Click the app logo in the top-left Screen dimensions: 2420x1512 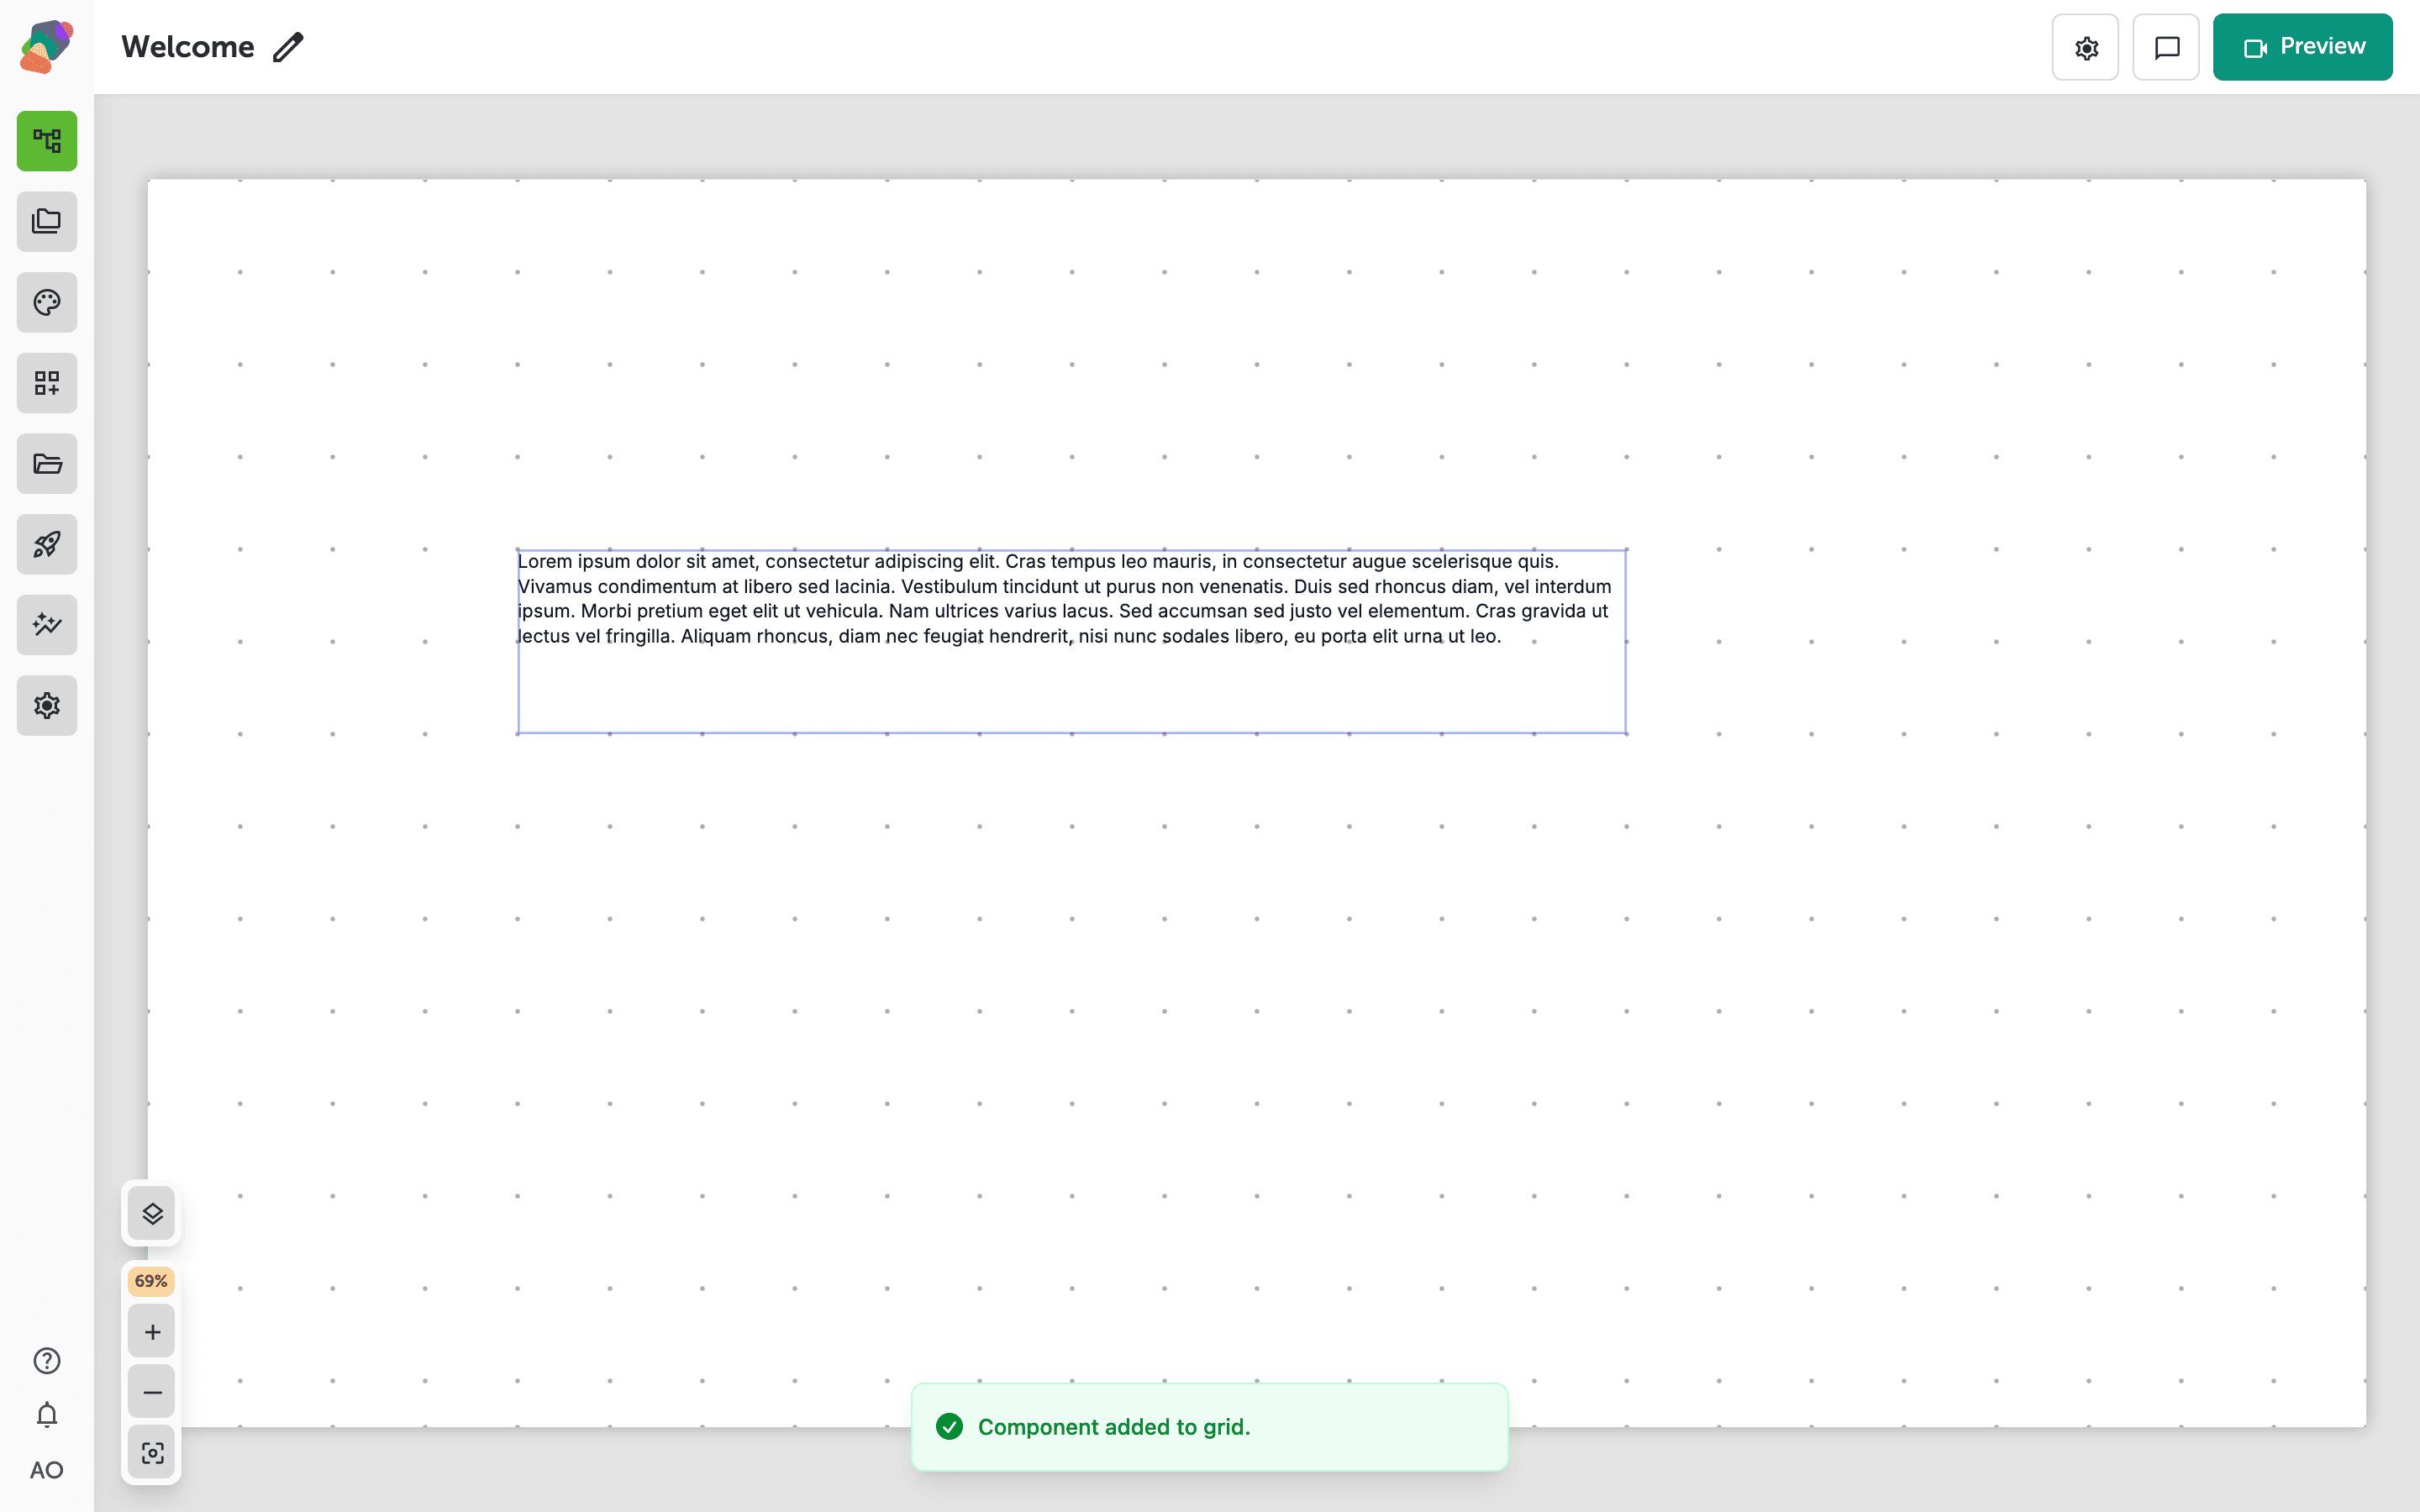tap(46, 46)
